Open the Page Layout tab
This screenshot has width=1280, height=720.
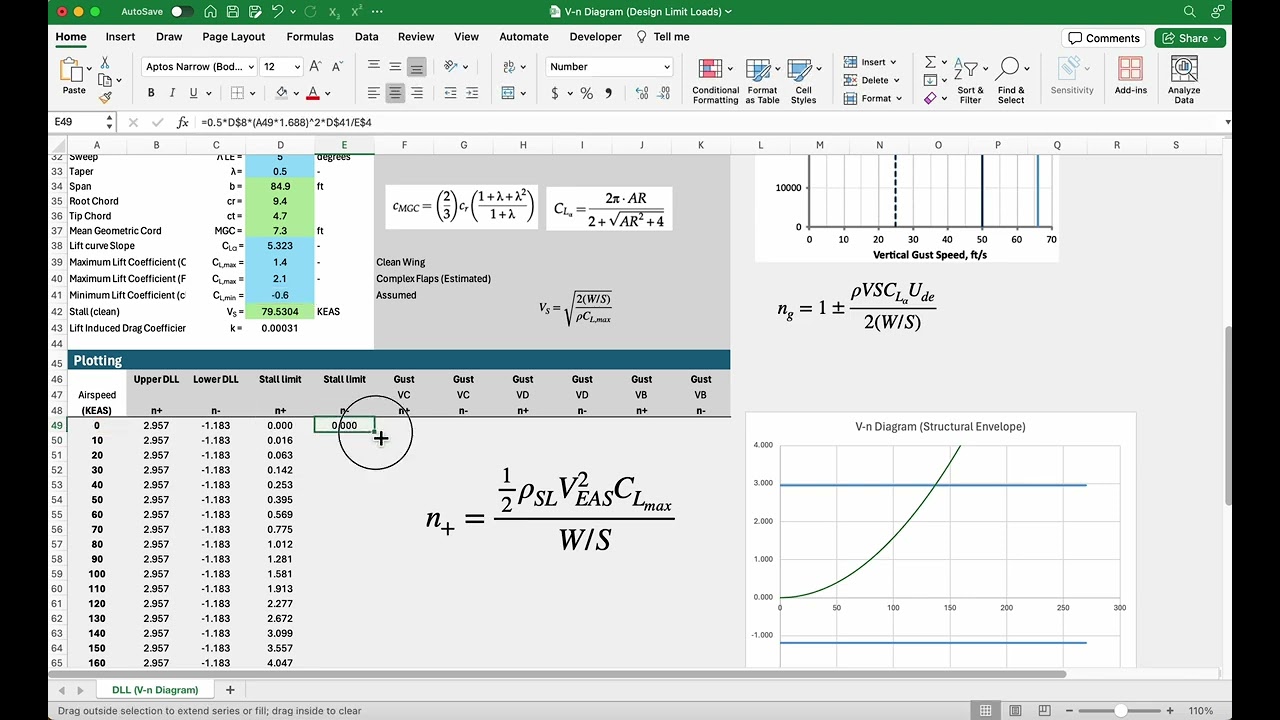[234, 37]
